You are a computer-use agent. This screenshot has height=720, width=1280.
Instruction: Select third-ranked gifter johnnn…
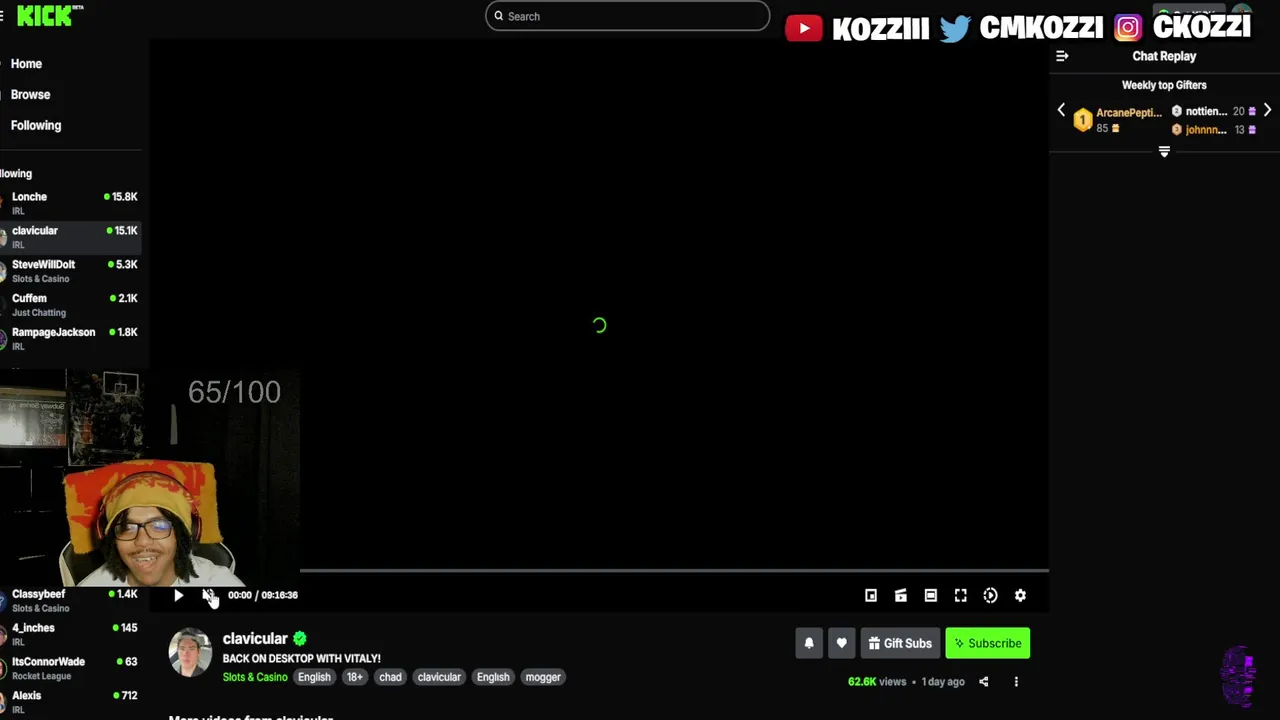[x=1206, y=130]
